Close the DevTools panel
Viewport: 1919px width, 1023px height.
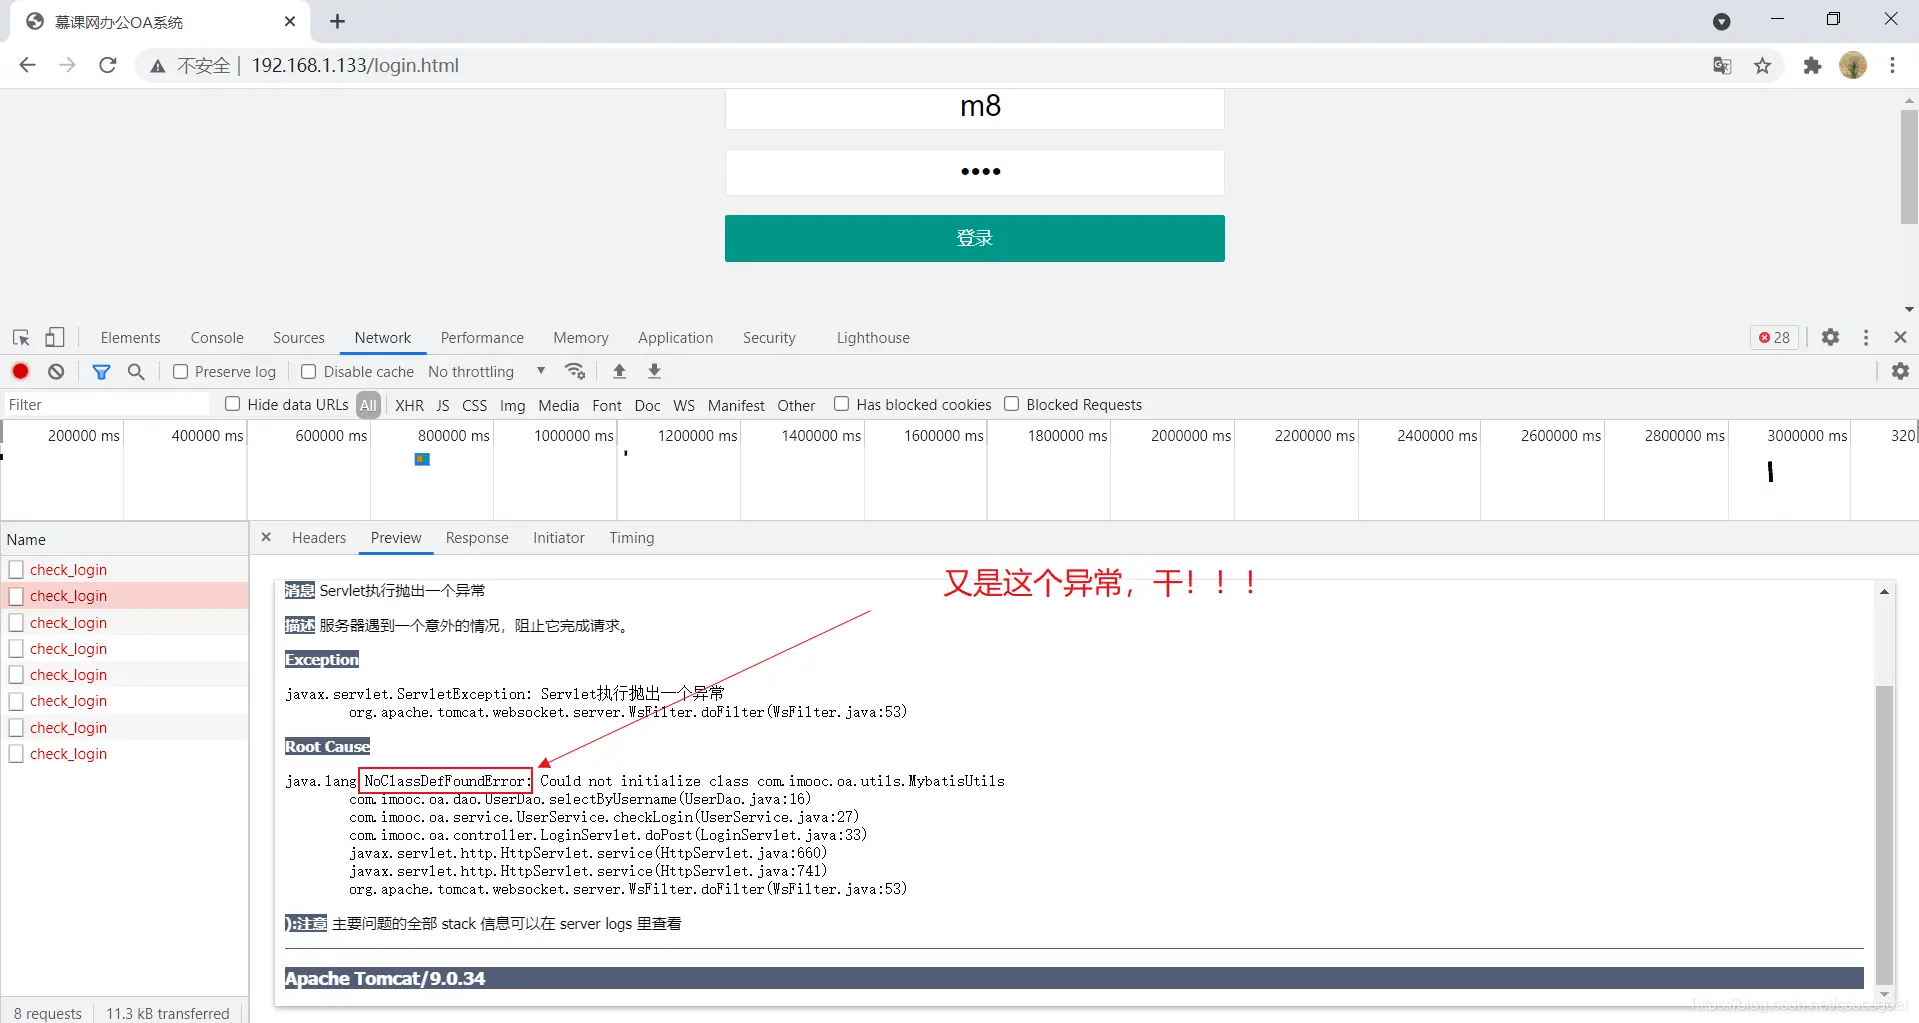1900,338
